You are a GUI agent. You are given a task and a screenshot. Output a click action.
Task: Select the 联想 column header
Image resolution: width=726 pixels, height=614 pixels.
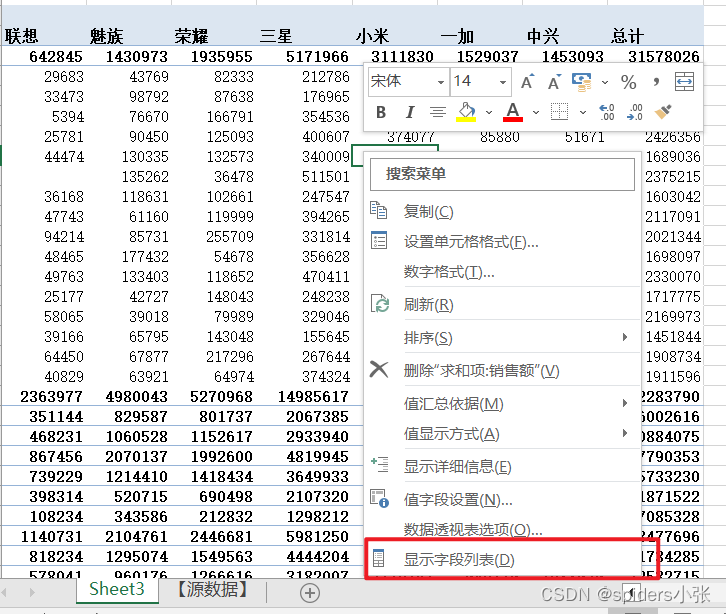21,36
